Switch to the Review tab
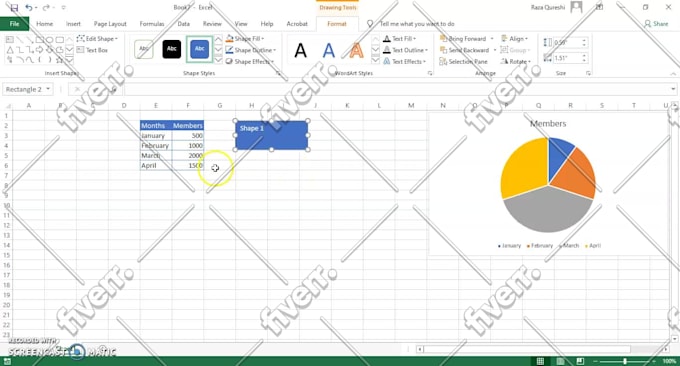Screen dimensions: 680x366 pyautogui.click(x=212, y=24)
